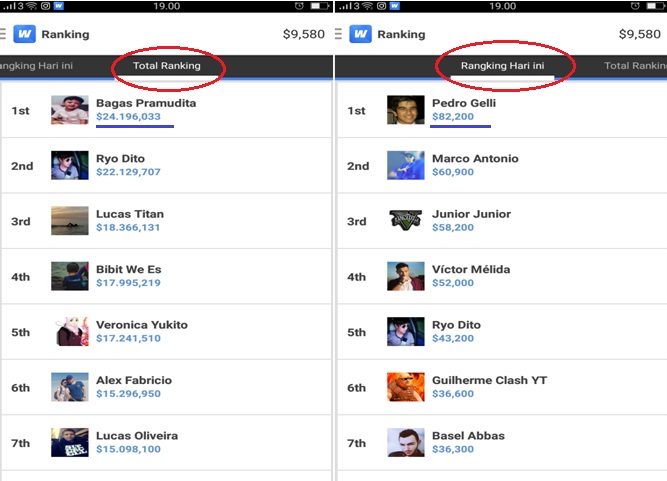Tap the battery icon in left status bar
Image resolution: width=667 pixels, height=481 pixels.
pos(320,6)
